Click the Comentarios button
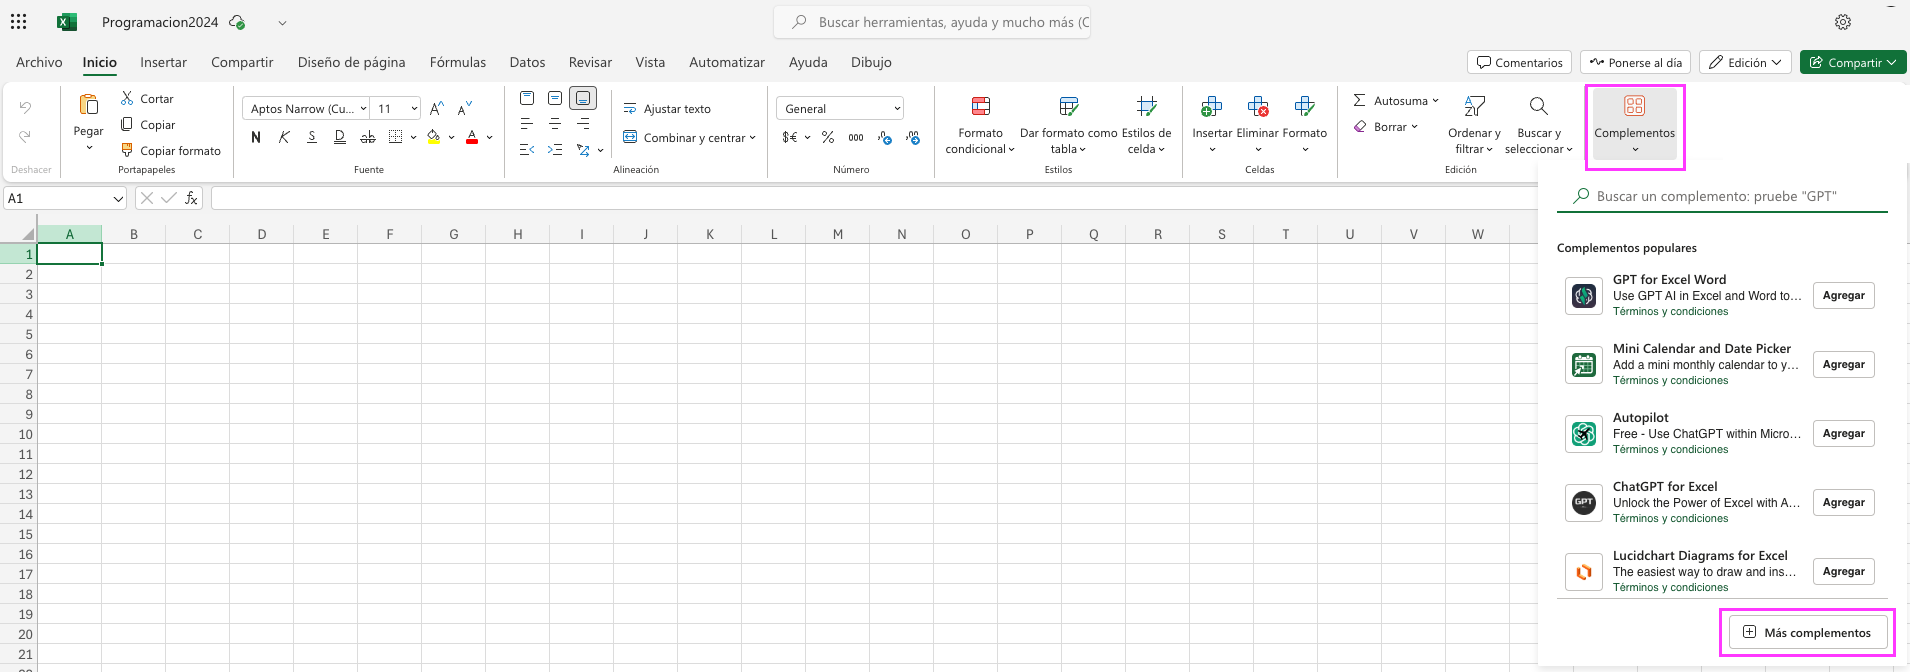 (1519, 62)
